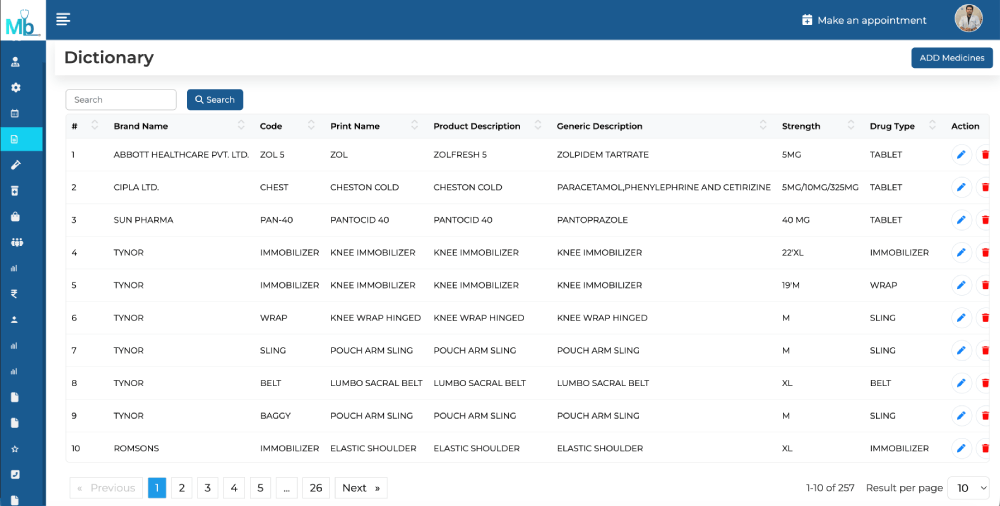Delete the LUMBO SACRAL BELT row
The width and height of the screenshot is (1000, 506).
tap(985, 383)
